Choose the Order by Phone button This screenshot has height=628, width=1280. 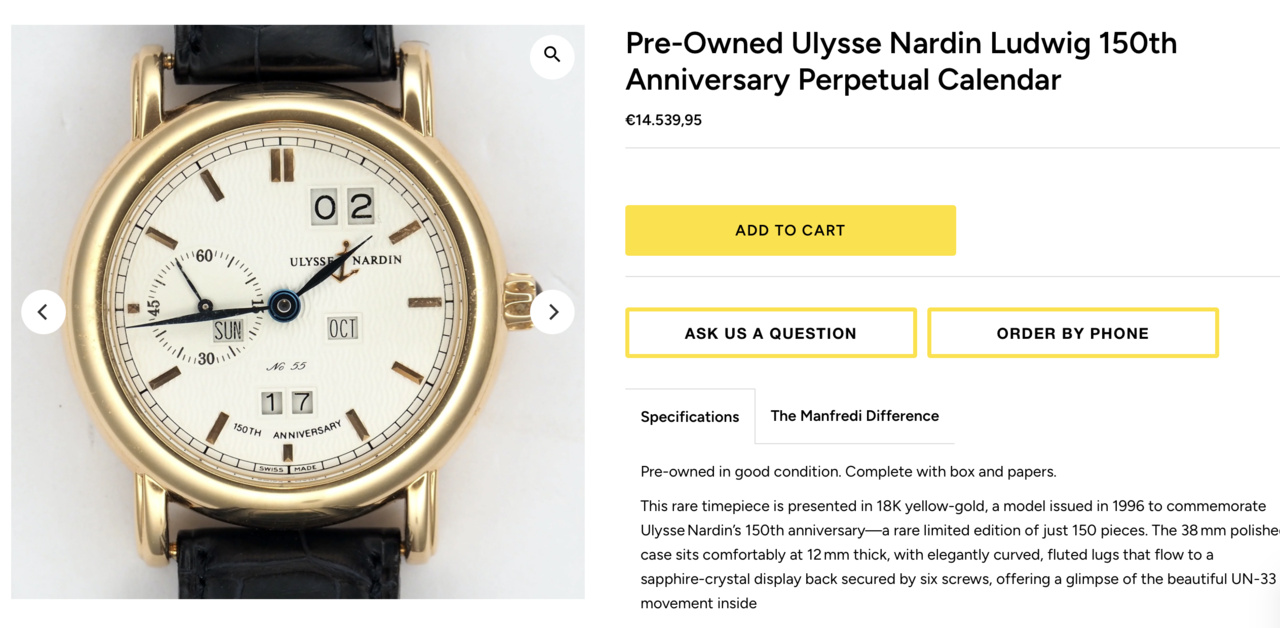coord(1072,333)
